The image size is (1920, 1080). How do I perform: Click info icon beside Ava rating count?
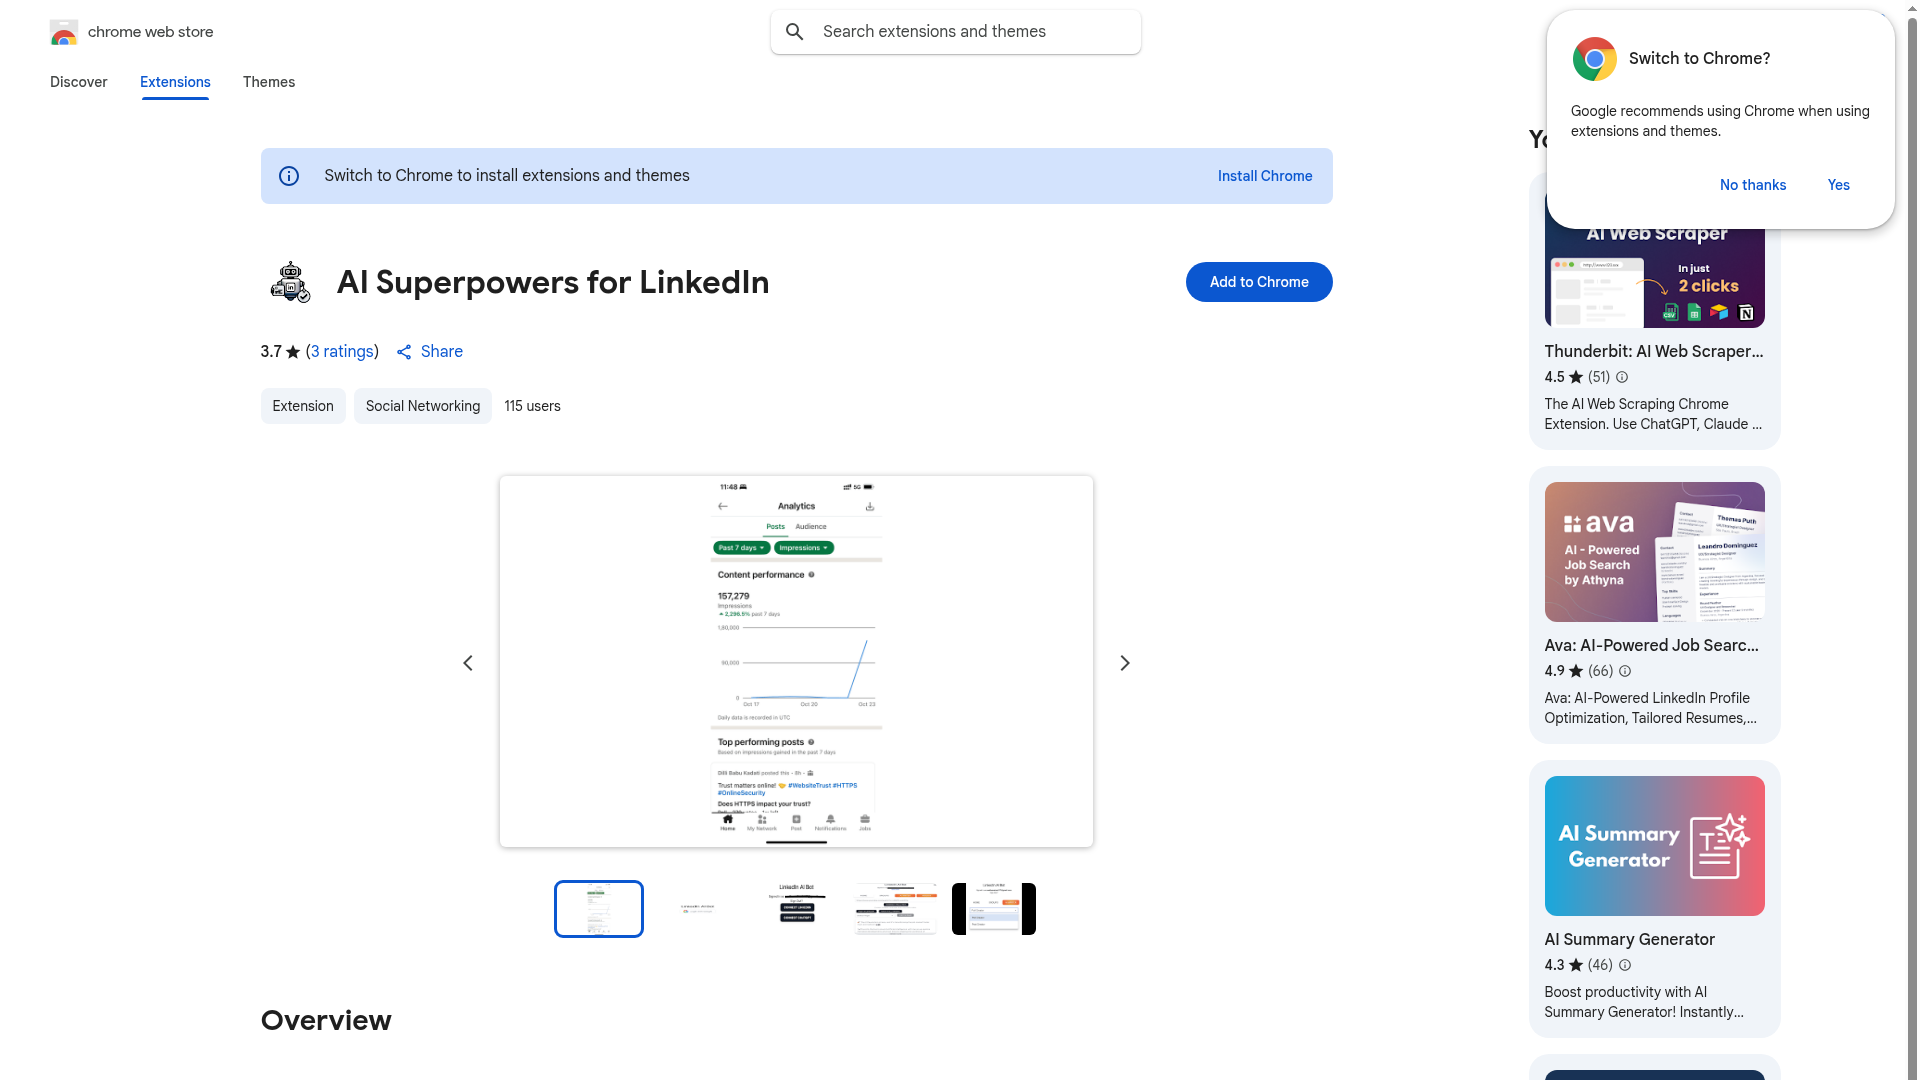(x=1625, y=671)
